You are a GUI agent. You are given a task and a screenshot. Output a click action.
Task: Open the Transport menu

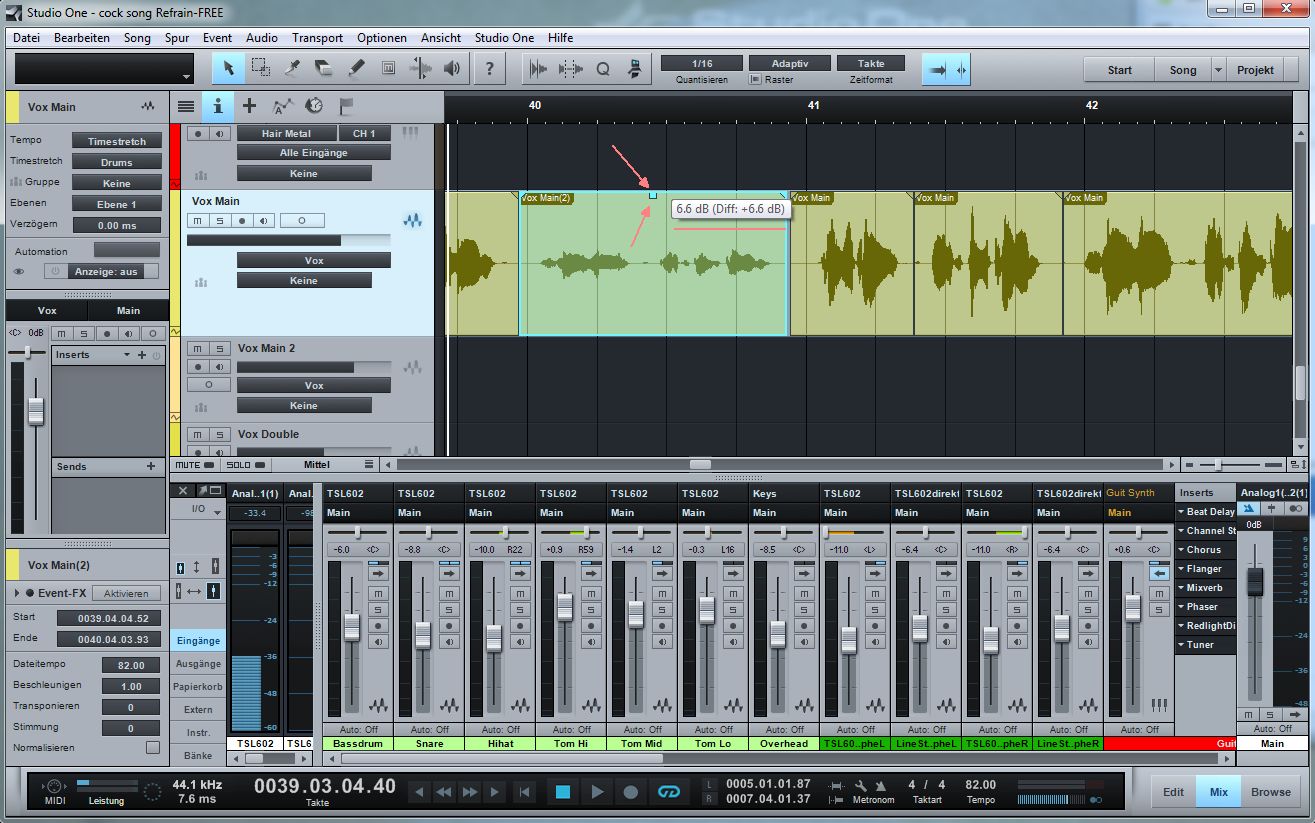(317, 38)
